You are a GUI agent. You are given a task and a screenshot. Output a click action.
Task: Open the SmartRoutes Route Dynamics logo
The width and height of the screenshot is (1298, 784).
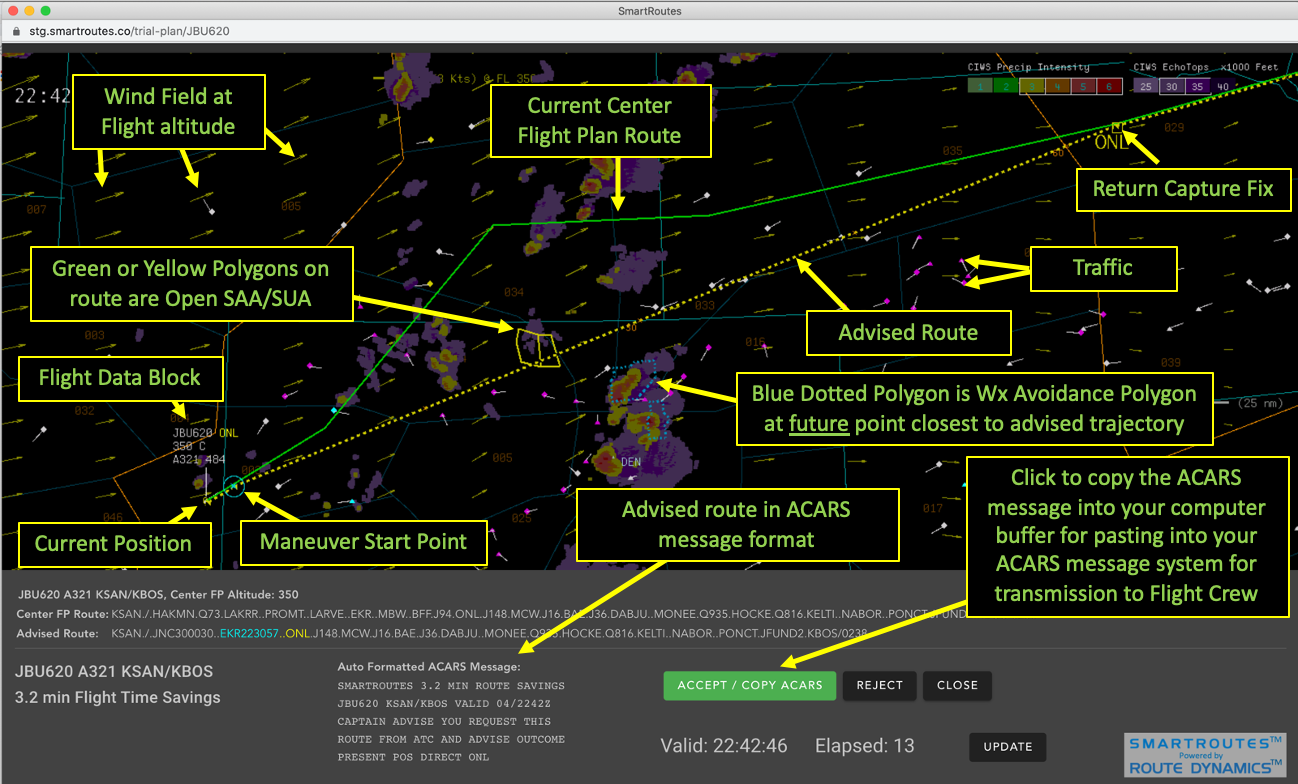pos(1204,755)
